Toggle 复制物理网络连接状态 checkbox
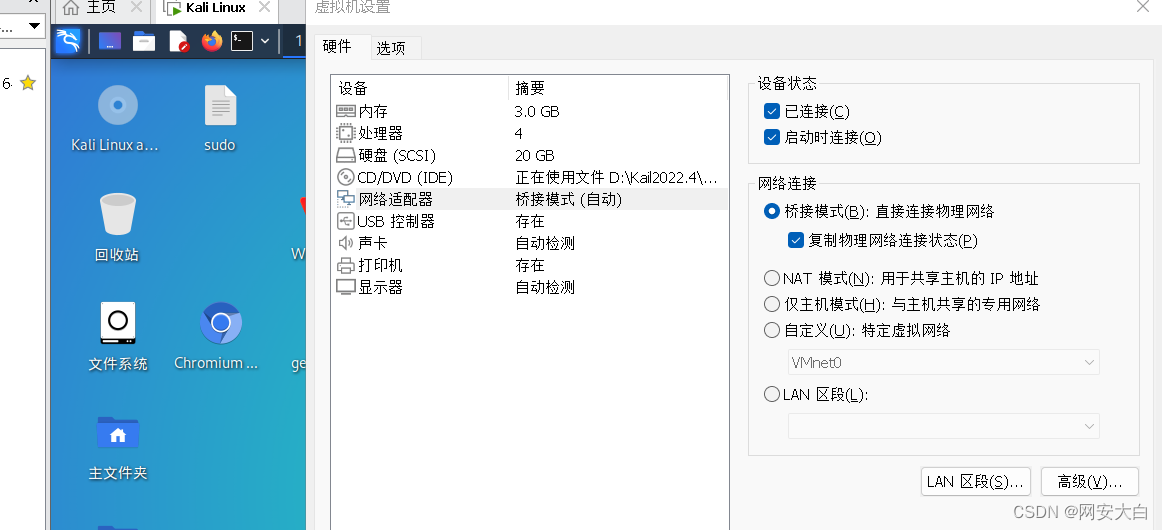 click(x=795, y=240)
